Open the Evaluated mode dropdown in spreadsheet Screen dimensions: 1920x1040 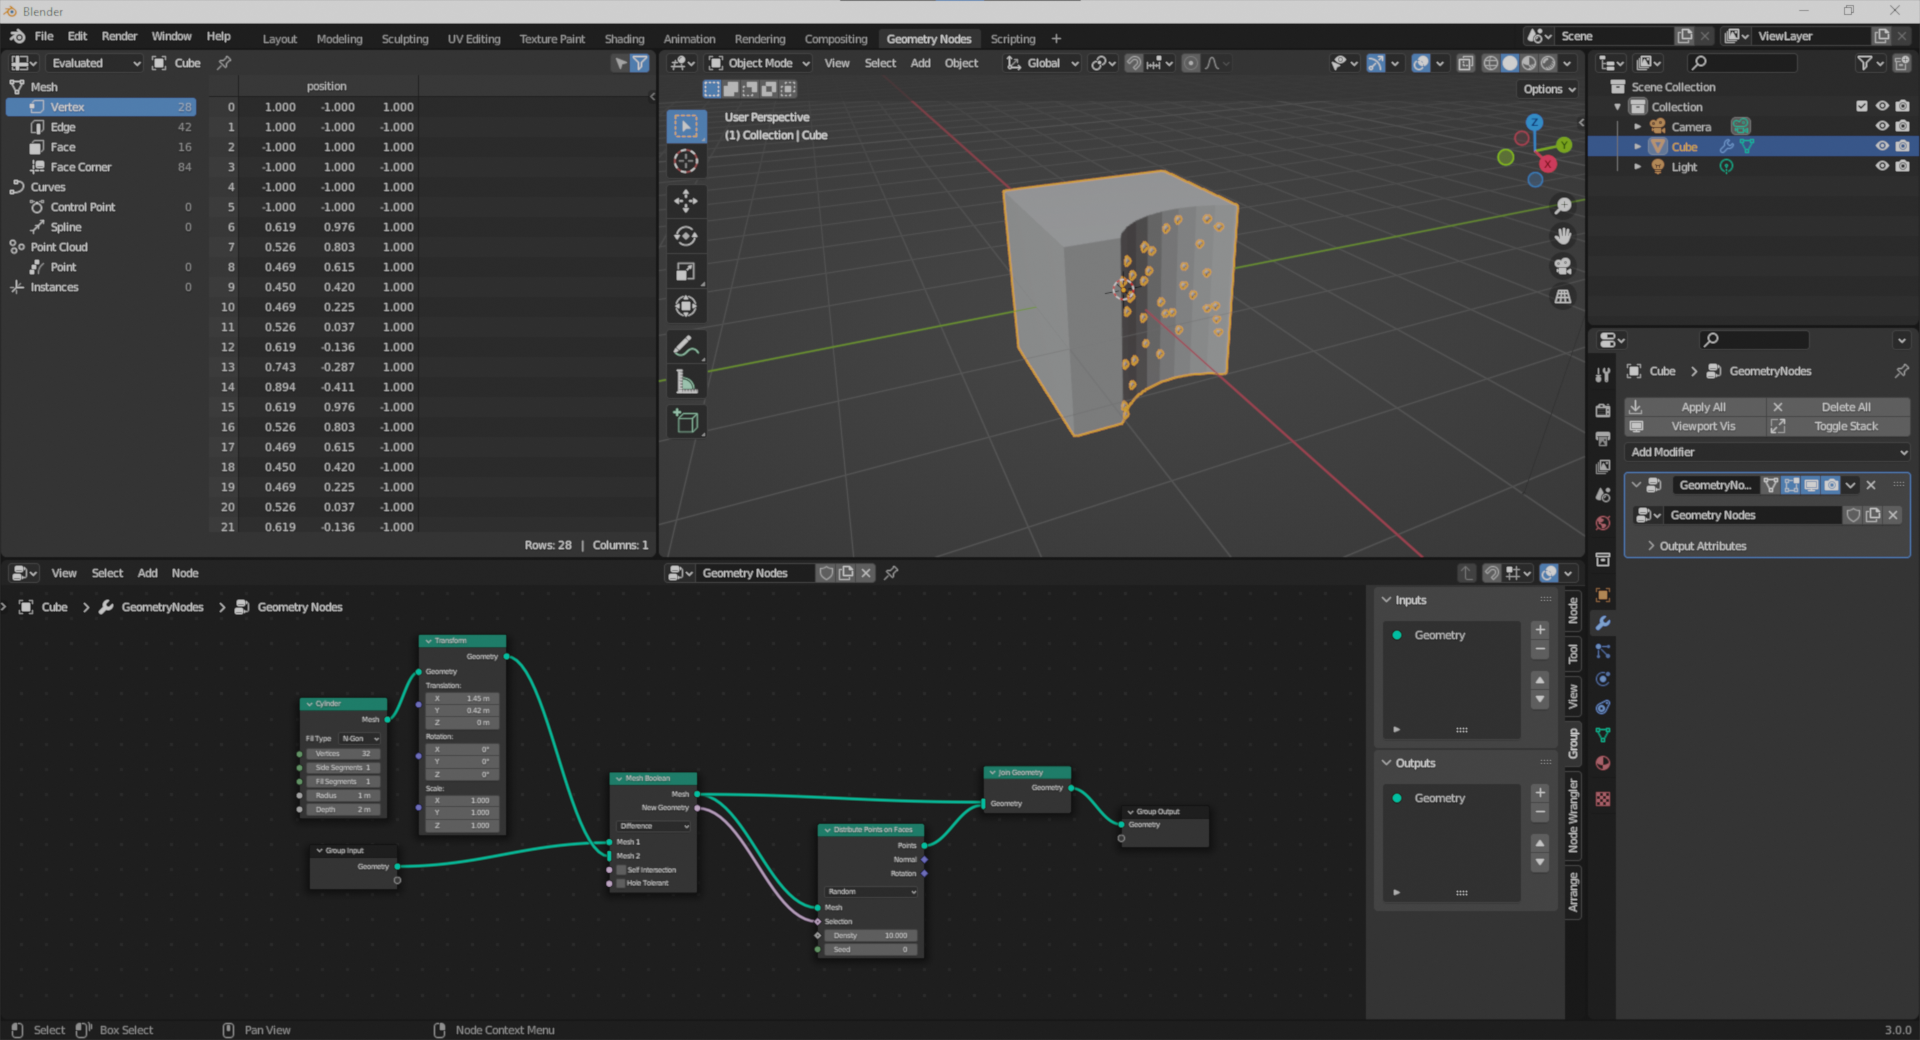[95, 63]
